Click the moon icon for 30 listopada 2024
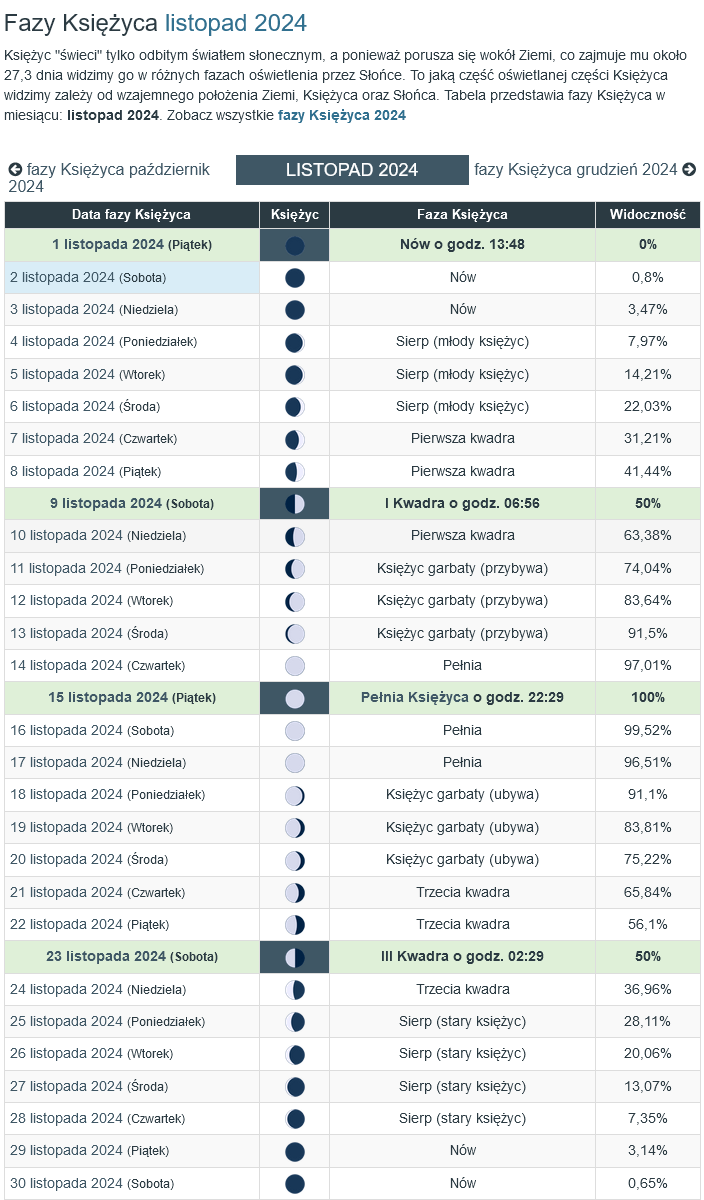This screenshot has width=704, height=1200. tap(294, 1184)
